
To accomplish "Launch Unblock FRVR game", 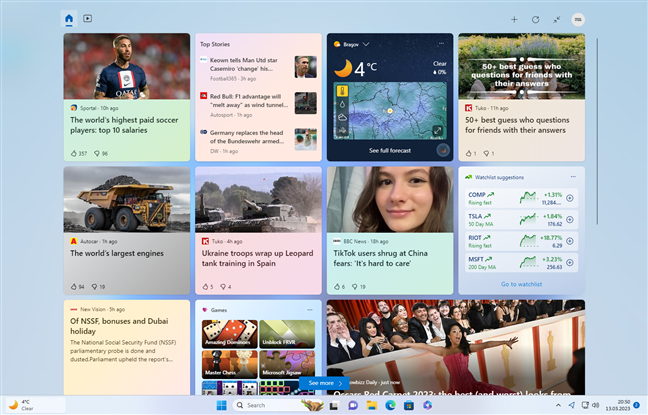I will [287, 334].
